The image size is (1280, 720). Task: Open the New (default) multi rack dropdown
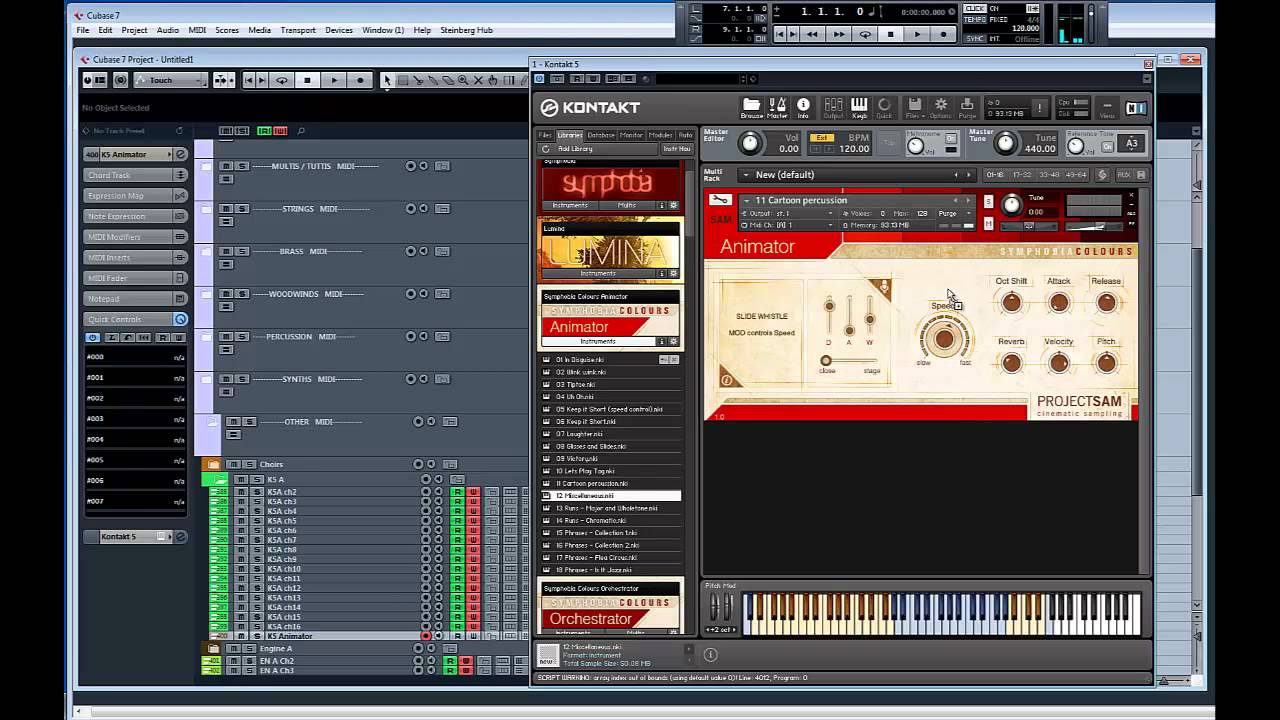click(858, 175)
